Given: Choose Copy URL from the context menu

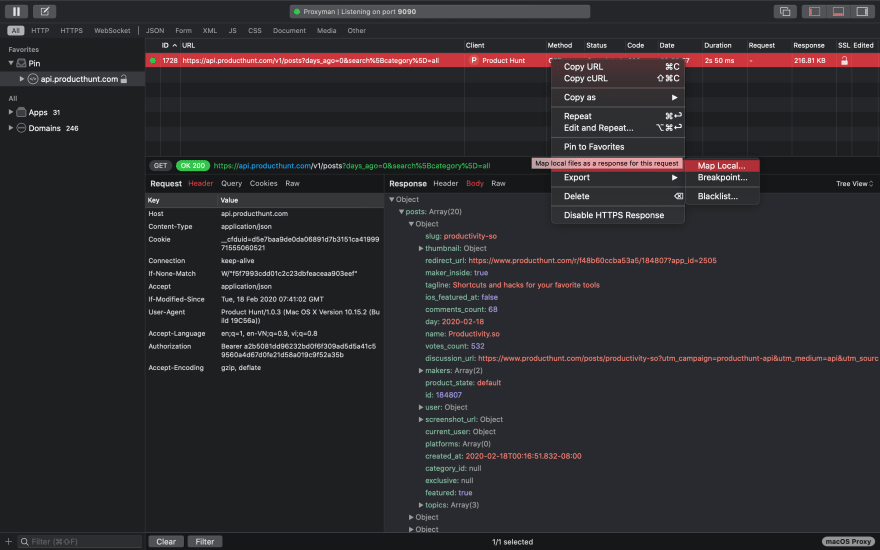Looking at the screenshot, I should (618, 67).
